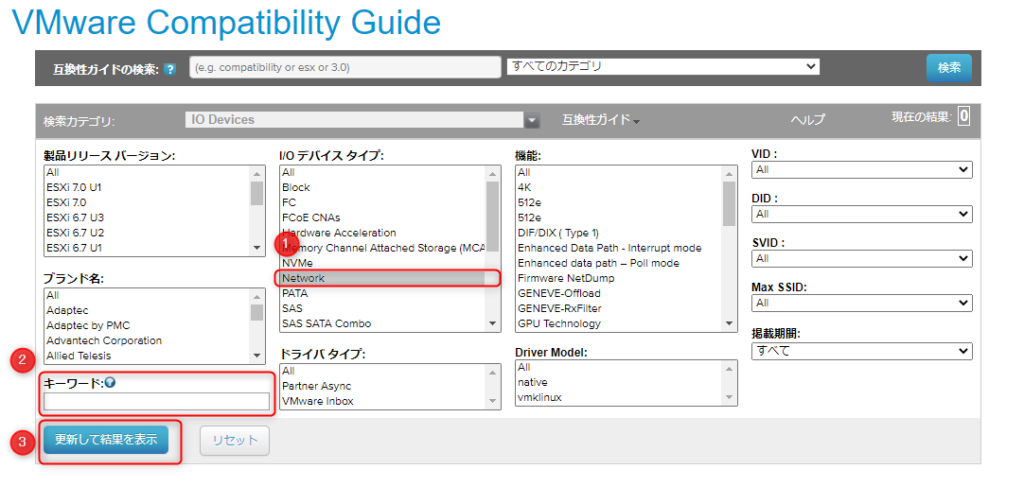Open the 掲載期間 dropdown
This screenshot has height=487, width=1024.
pyautogui.click(x=862, y=351)
